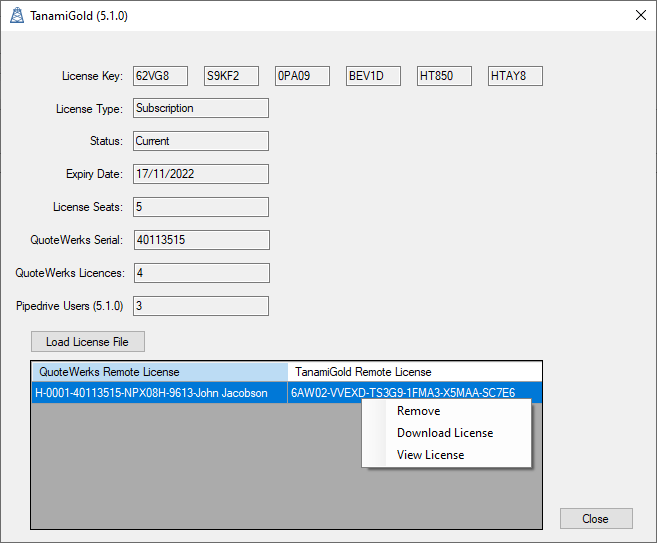Open View License from context menu

430,455
